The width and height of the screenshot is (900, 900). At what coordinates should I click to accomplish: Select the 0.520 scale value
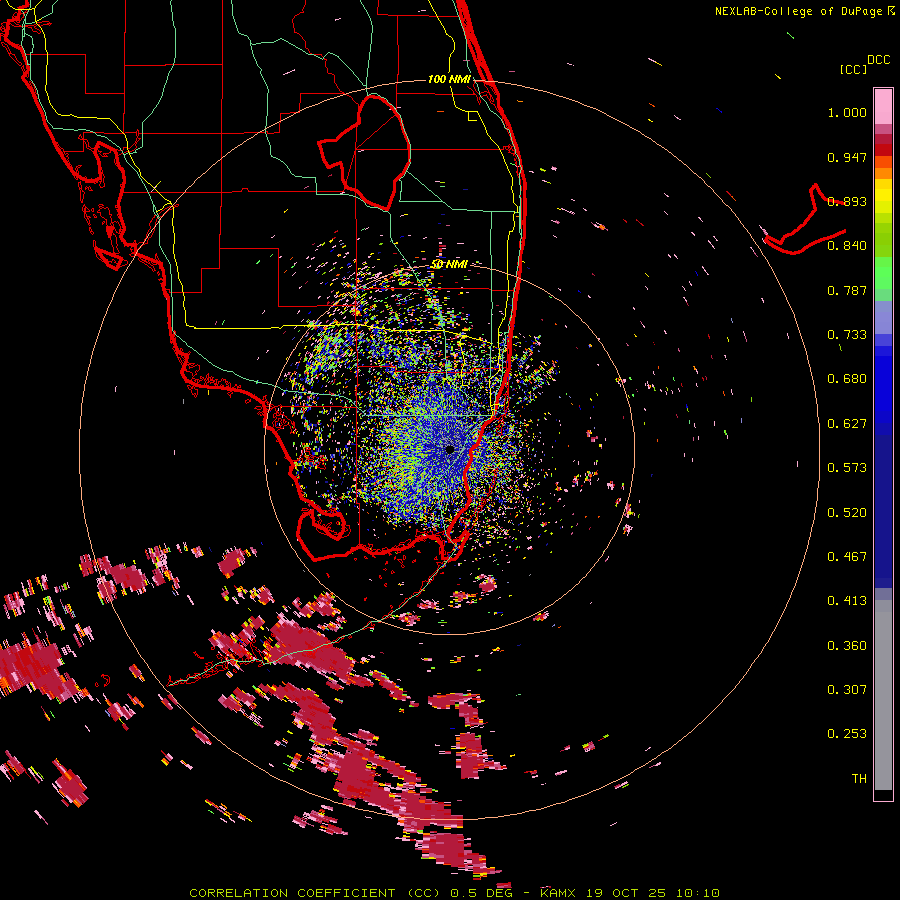coord(847,513)
